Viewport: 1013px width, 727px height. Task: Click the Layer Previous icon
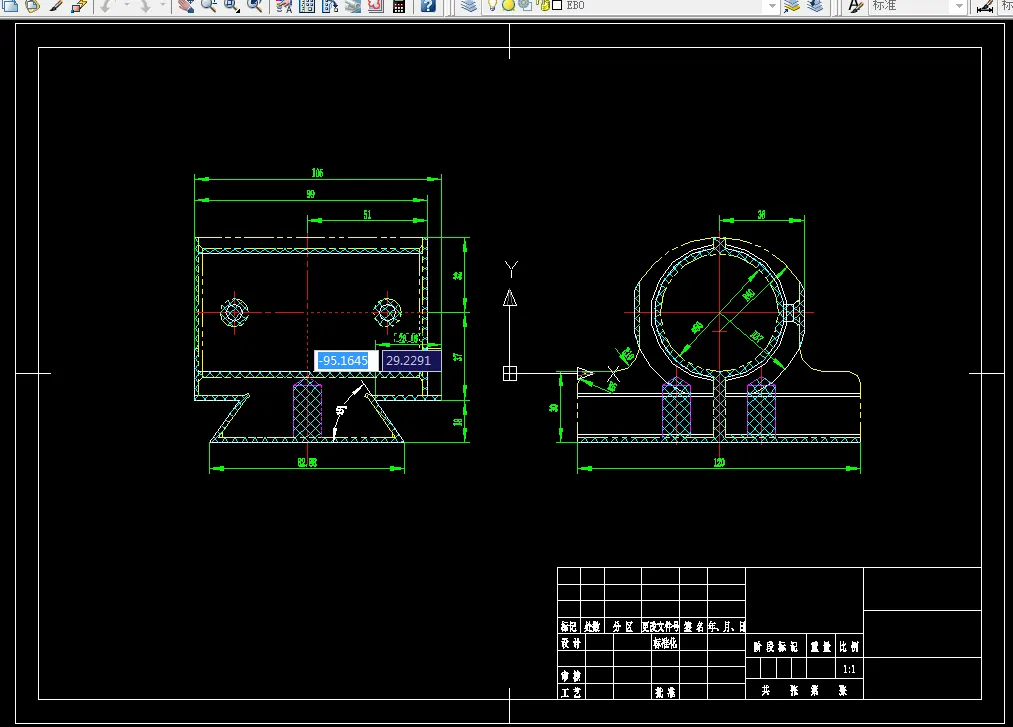[815, 6]
